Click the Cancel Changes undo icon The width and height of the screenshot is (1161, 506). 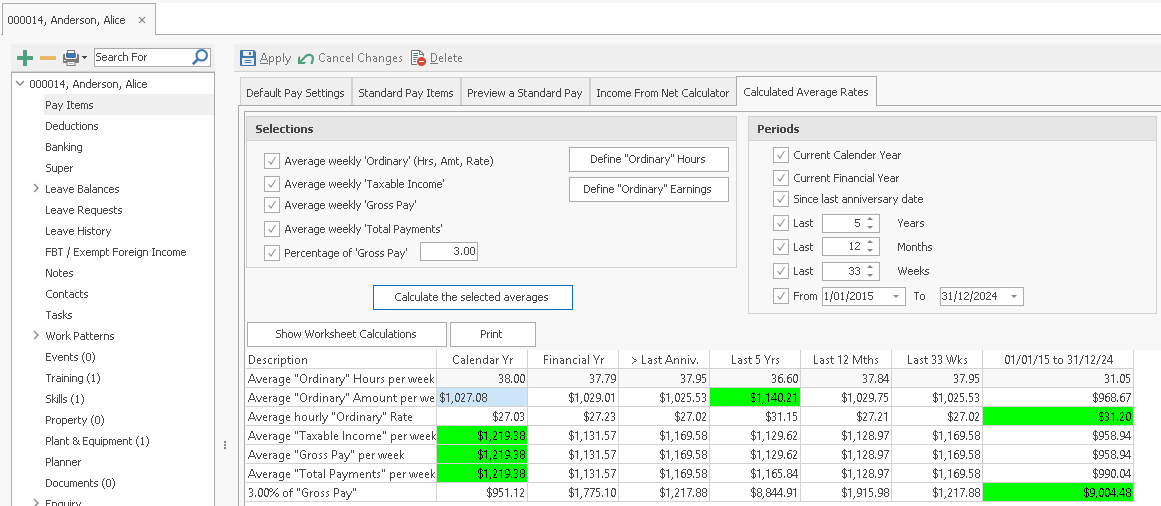[306, 58]
